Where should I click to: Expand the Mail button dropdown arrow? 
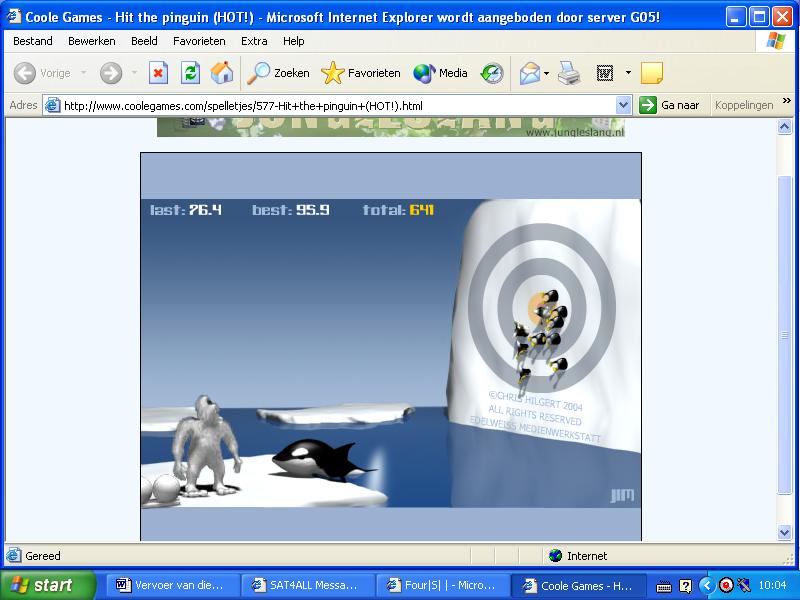coord(546,73)
